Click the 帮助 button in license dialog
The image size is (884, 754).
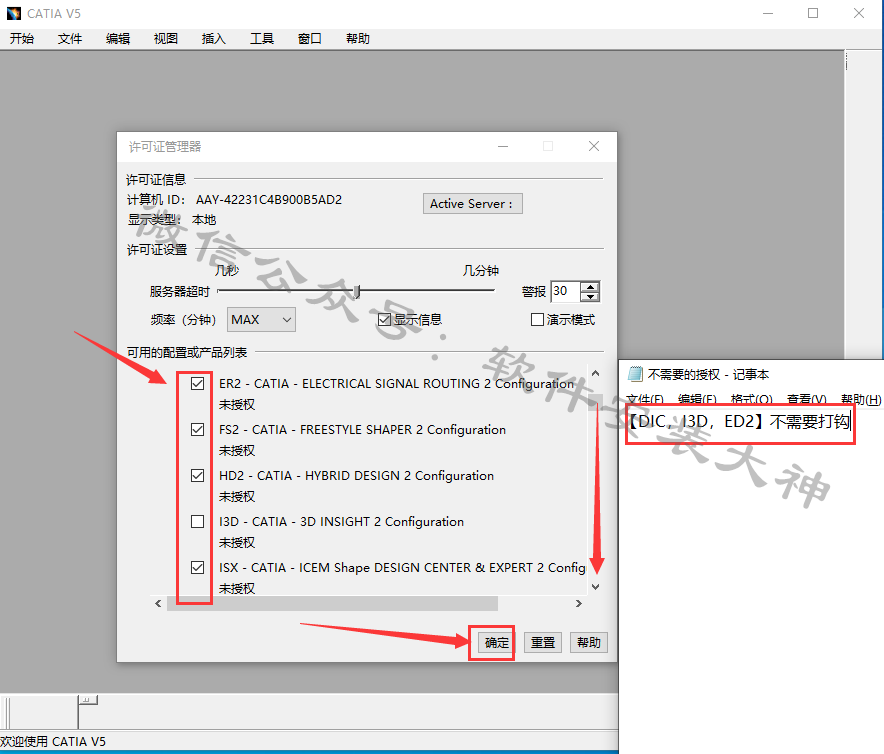point(589,642)
